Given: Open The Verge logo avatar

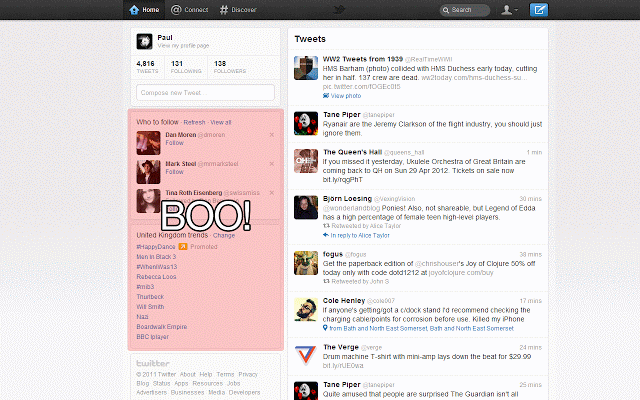Looking at the screenshot, I should [306, 356].
